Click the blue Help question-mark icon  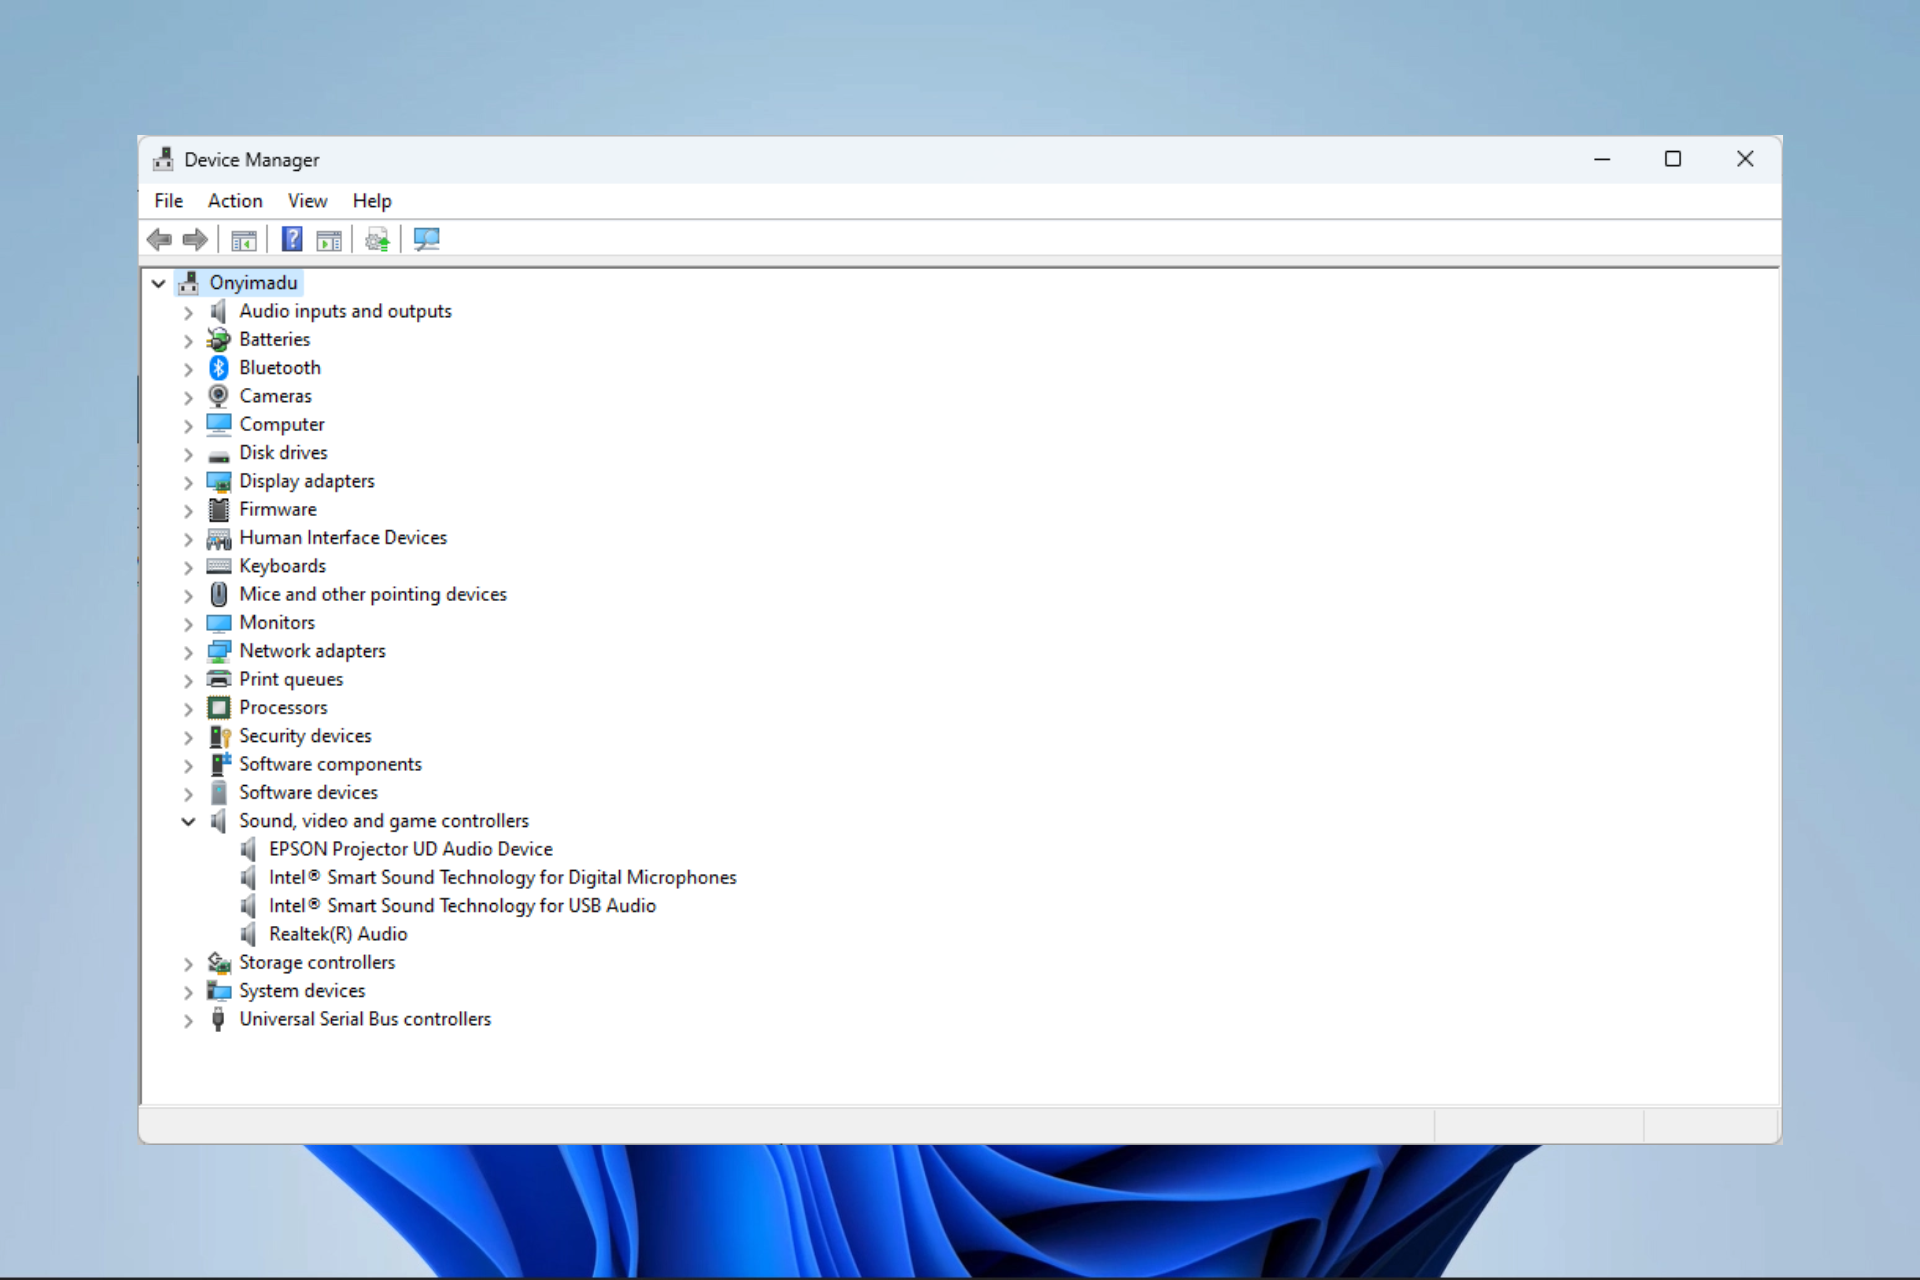[x=292, y=240]
